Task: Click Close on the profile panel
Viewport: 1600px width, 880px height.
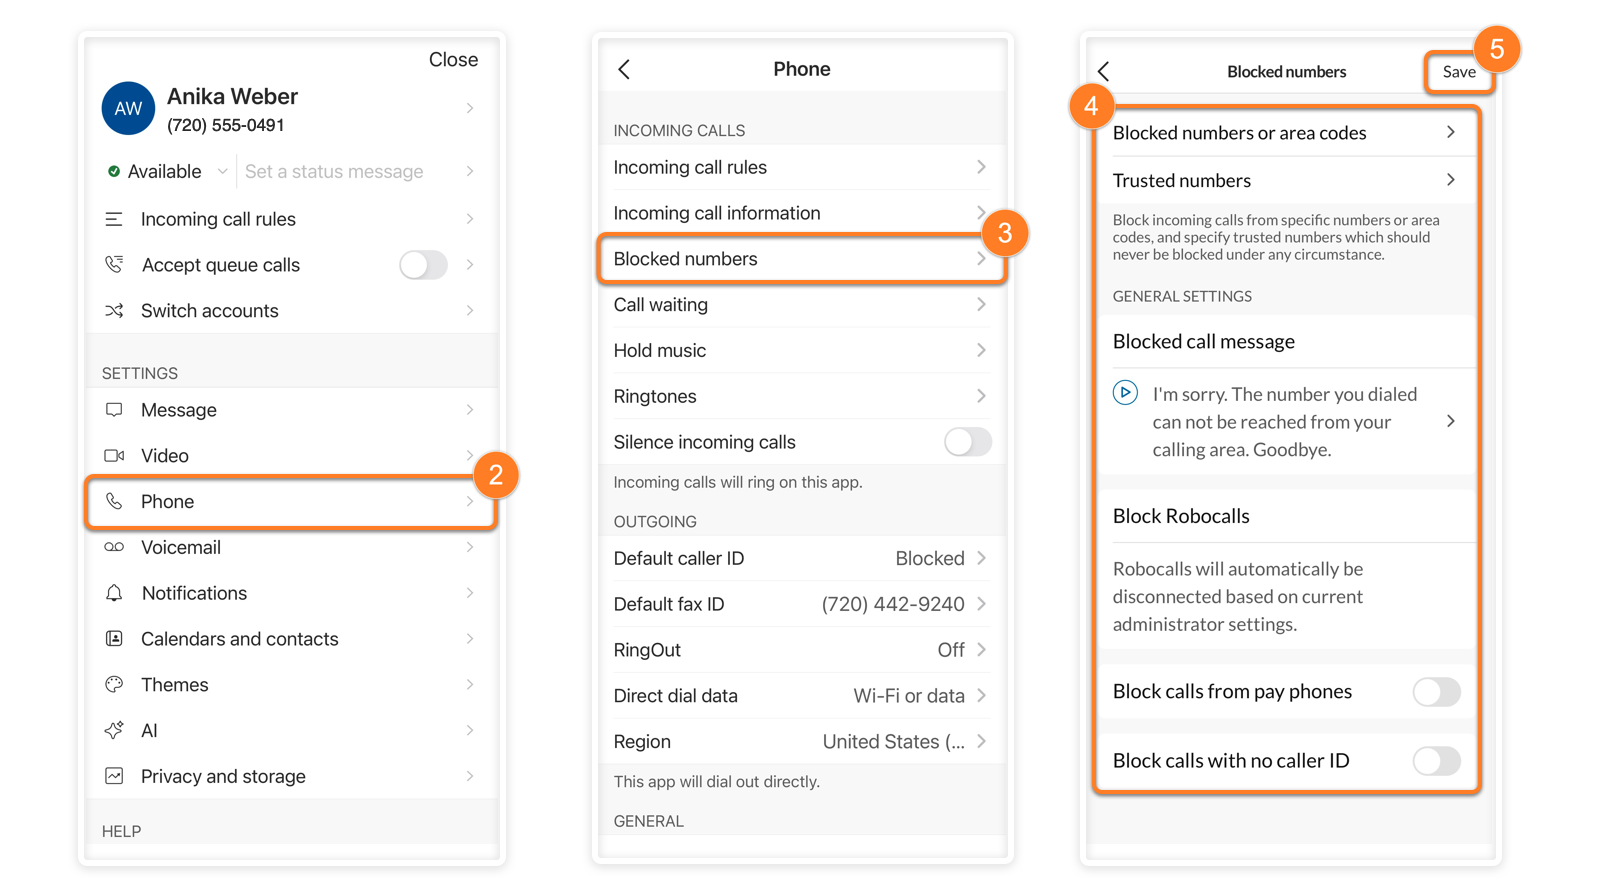Action: tap(453, 60)
